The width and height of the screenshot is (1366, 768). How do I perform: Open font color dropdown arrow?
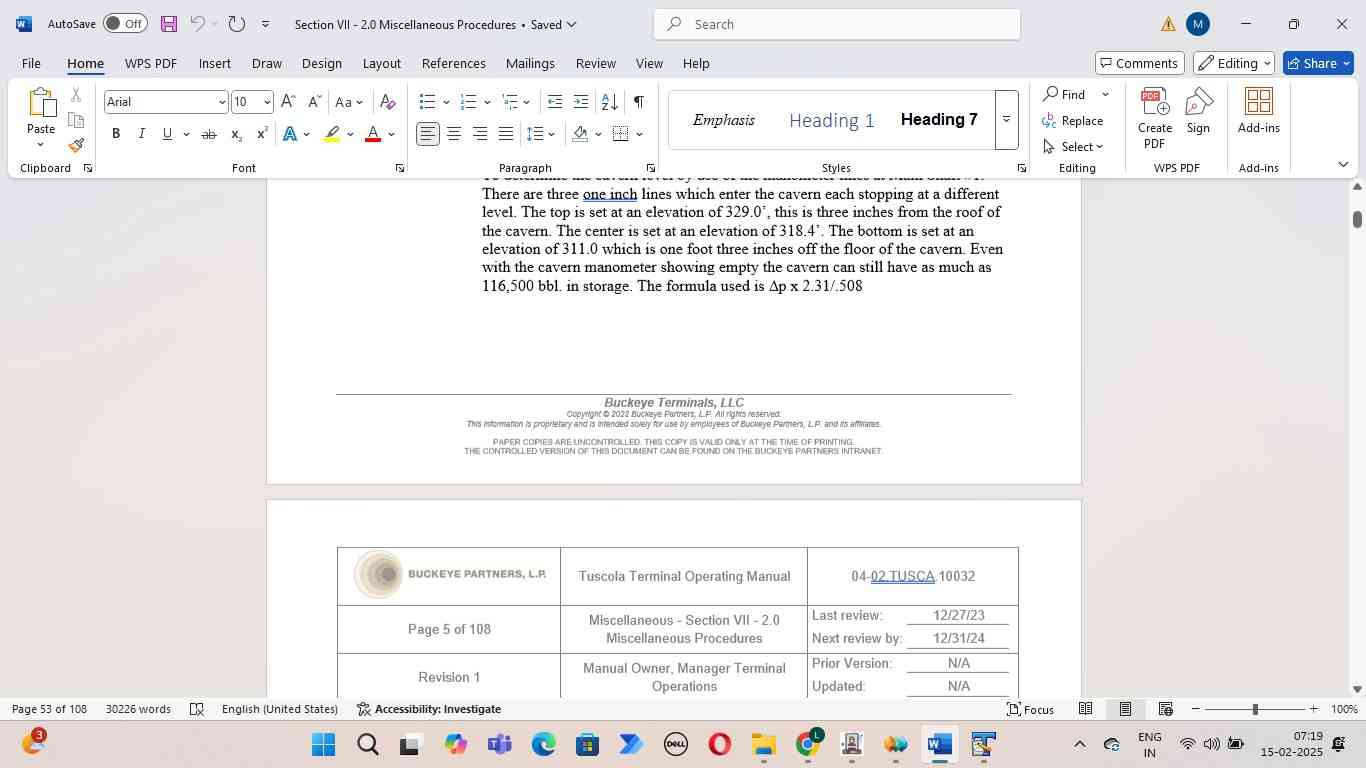coord(391,134)
